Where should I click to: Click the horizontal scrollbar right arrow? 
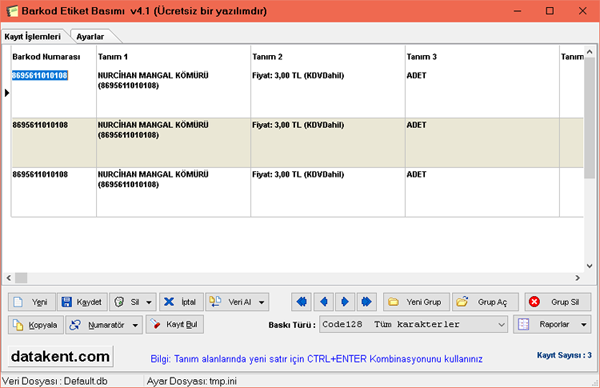click(578, 278)
